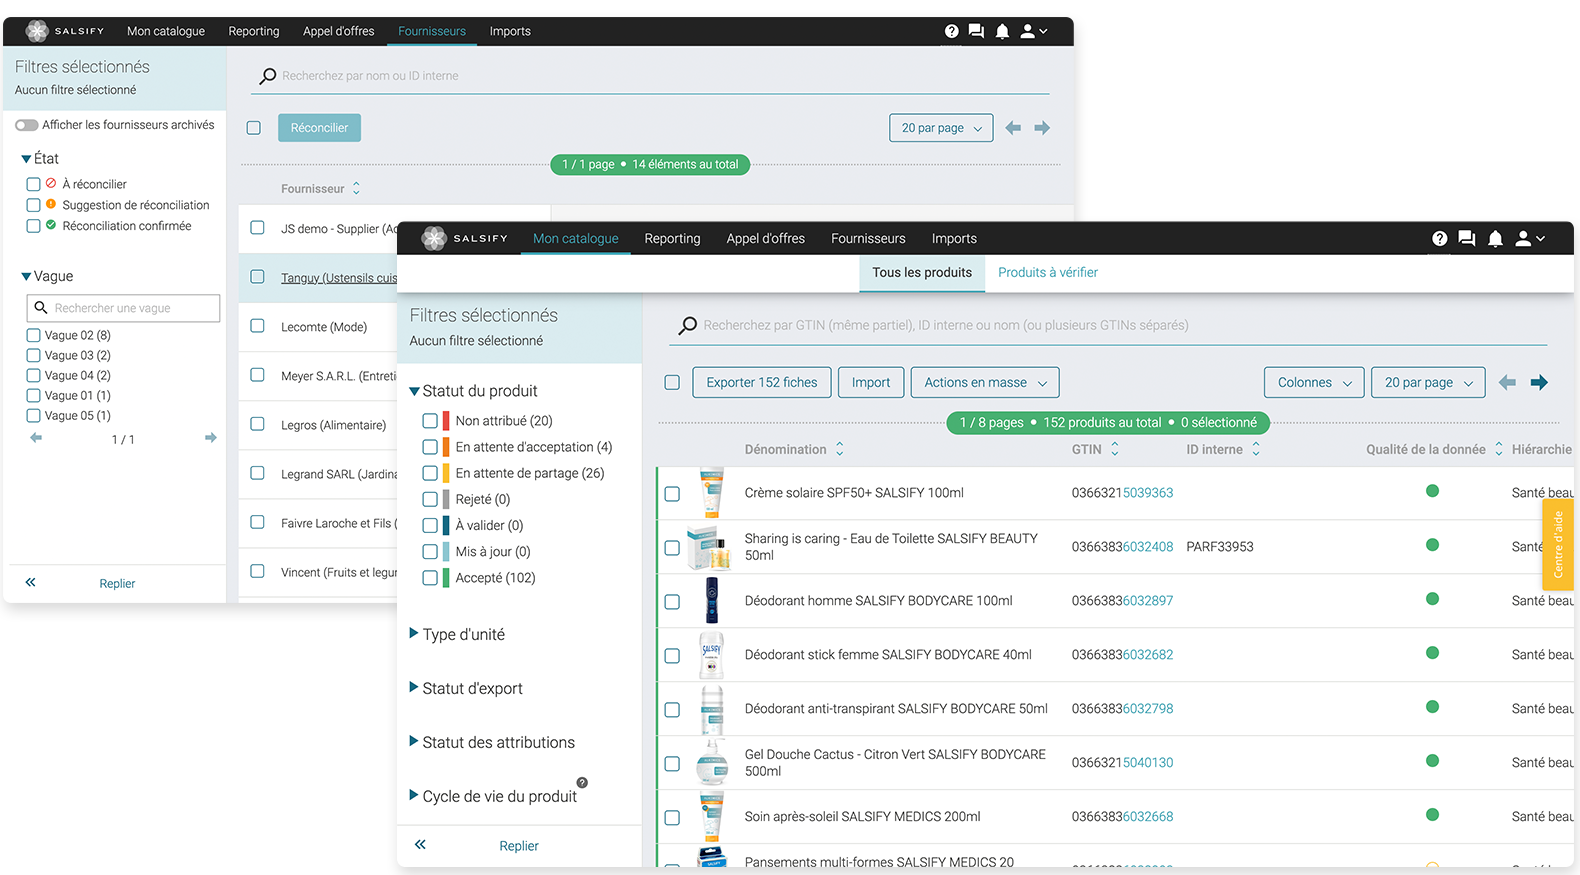This screenshot has height=875, width=1580.
Task: Go to next page of products
Action: pos(1539,382)
